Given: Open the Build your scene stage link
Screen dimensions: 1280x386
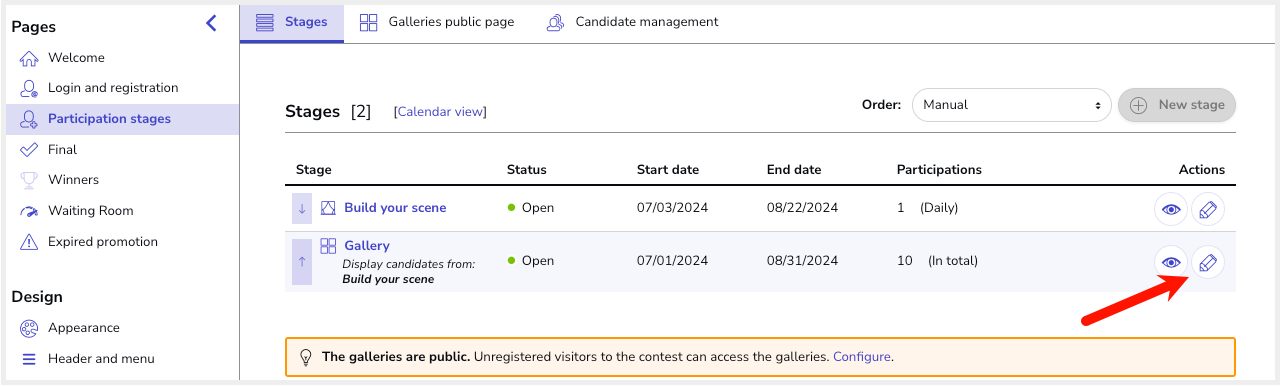Looking at the screenshot, I should [395, 208].
